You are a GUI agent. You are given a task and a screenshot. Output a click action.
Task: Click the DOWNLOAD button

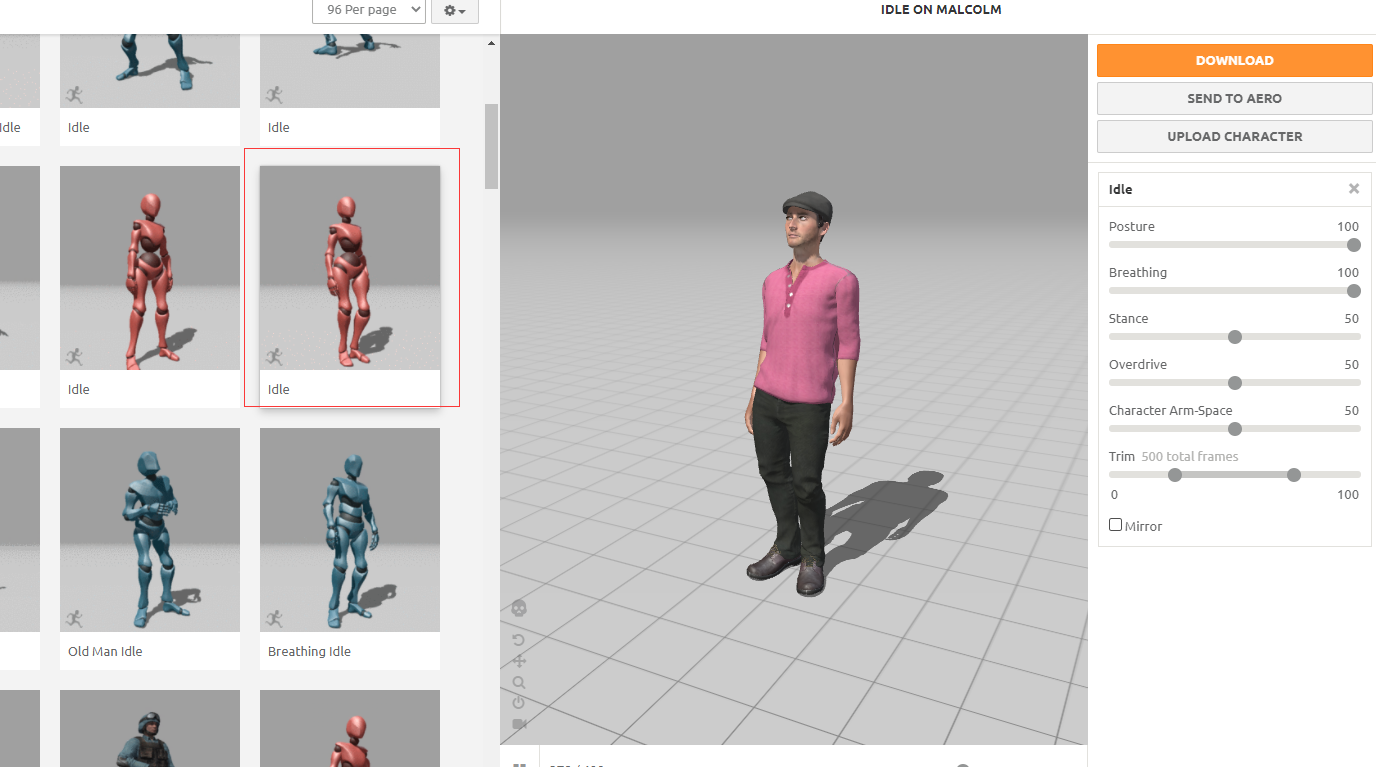click(x=1234, y=60)
